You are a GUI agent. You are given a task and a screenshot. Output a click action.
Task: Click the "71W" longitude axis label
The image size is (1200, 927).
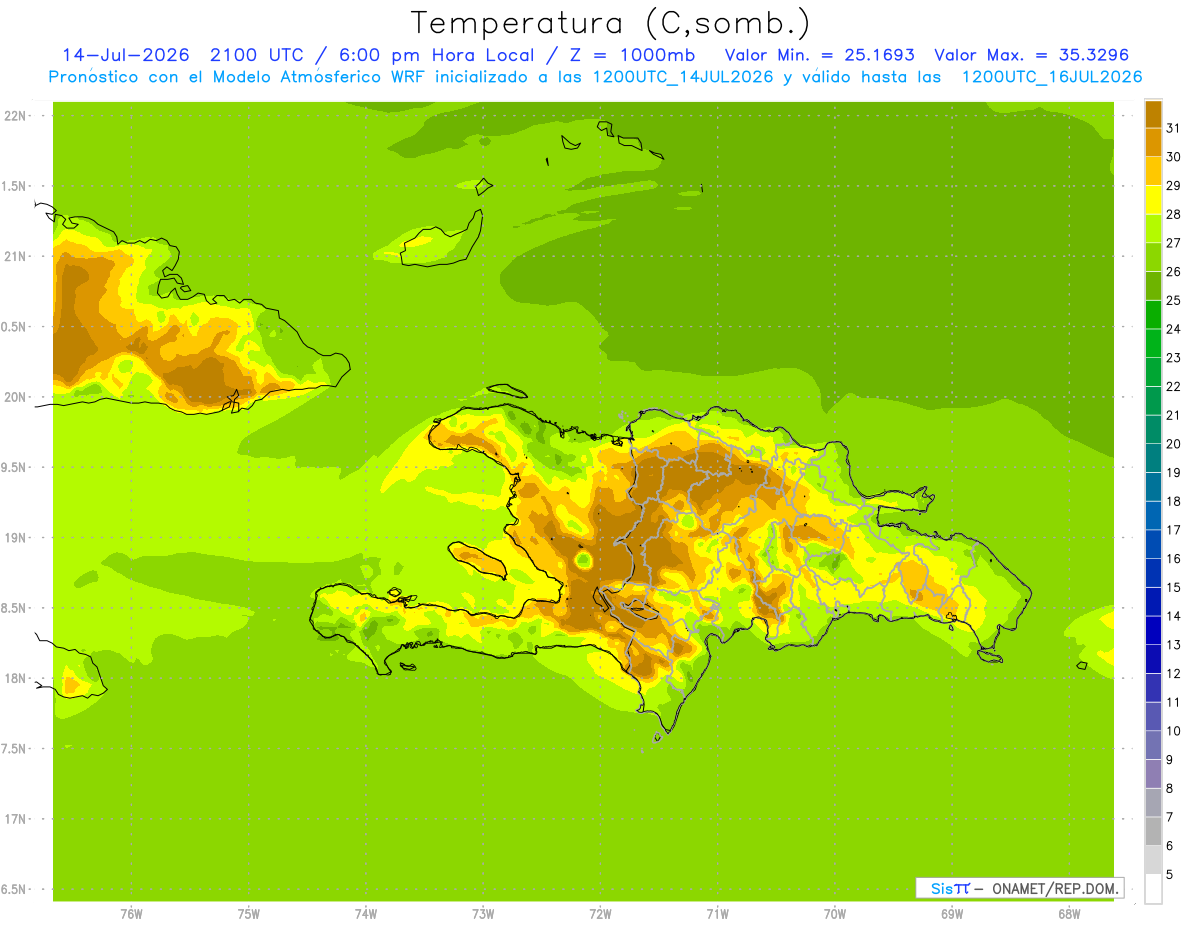tap(717, 914)
